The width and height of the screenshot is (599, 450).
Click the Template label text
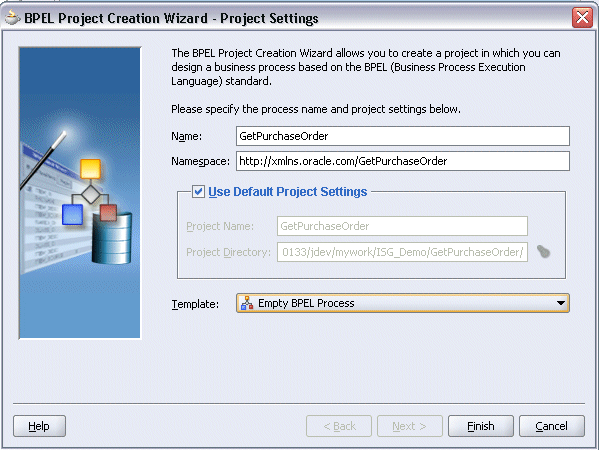tap(195, 304)
